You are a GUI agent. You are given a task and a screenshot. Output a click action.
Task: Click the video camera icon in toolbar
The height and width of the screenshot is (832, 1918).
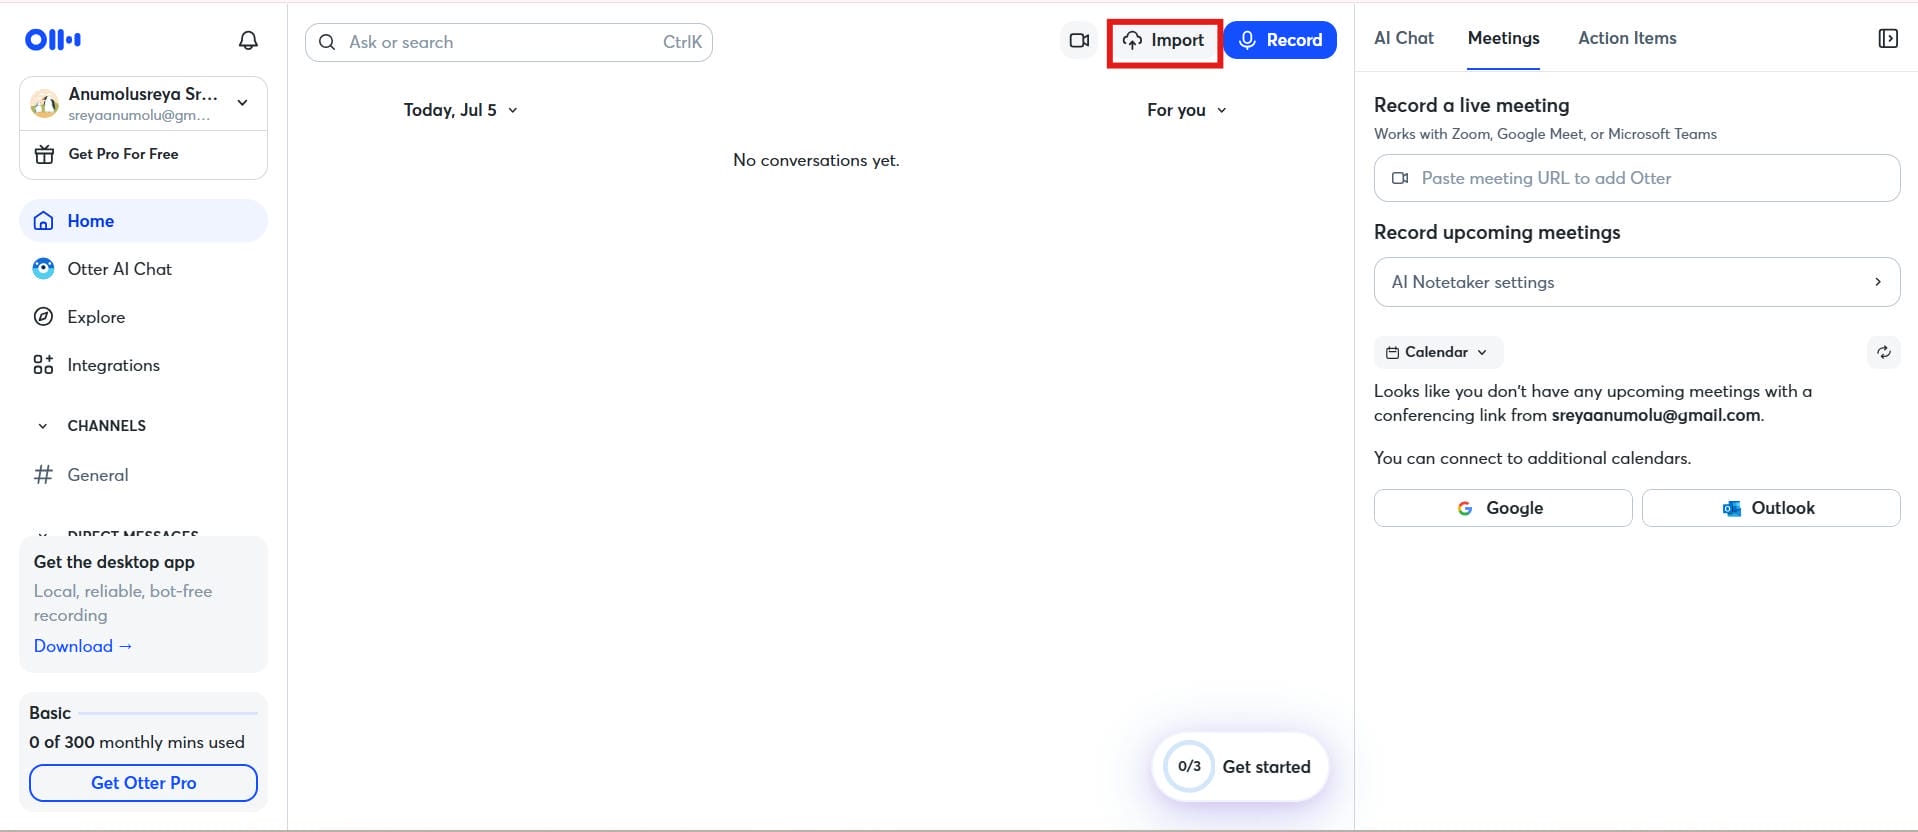[x=1079, y=41]
